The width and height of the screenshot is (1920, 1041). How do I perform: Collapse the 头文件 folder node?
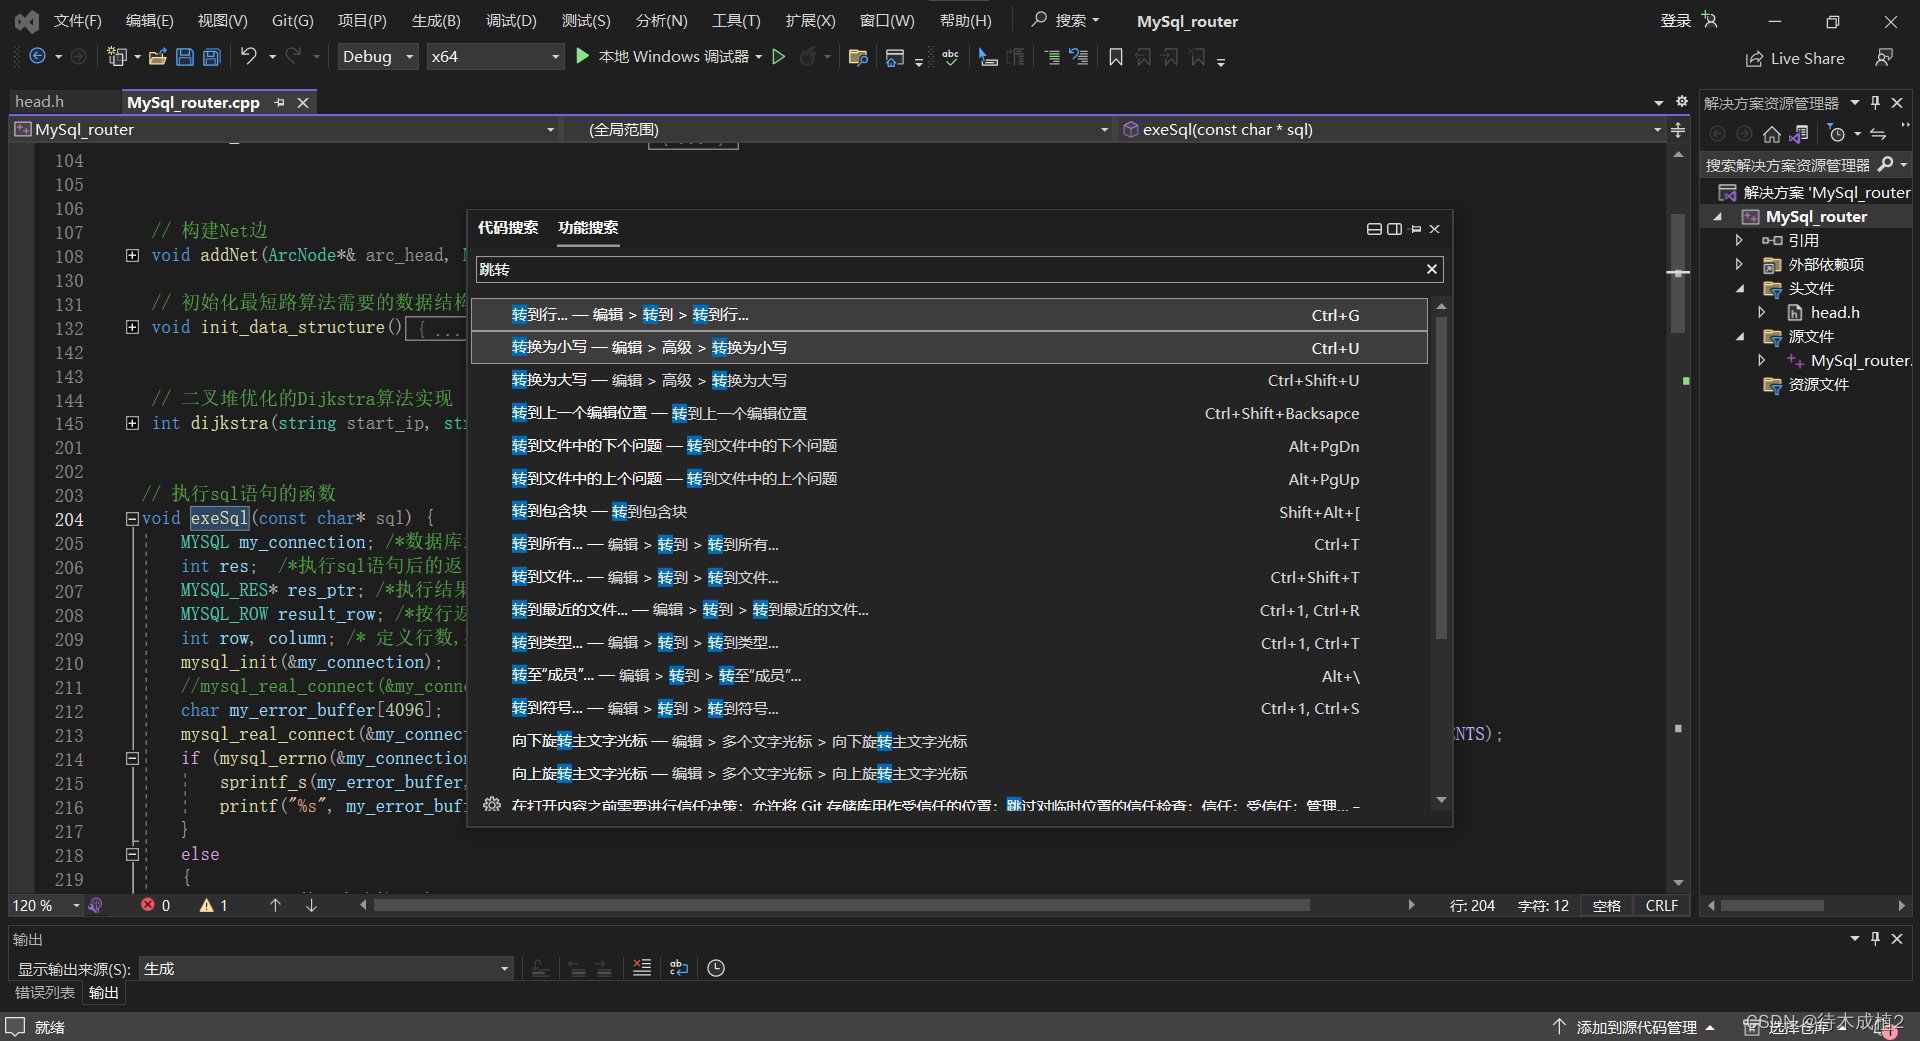tap(1740, 289)
